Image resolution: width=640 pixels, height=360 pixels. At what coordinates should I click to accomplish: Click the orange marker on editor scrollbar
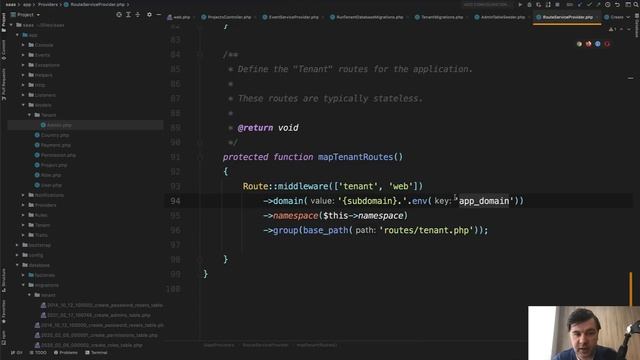tap(631, 289)
